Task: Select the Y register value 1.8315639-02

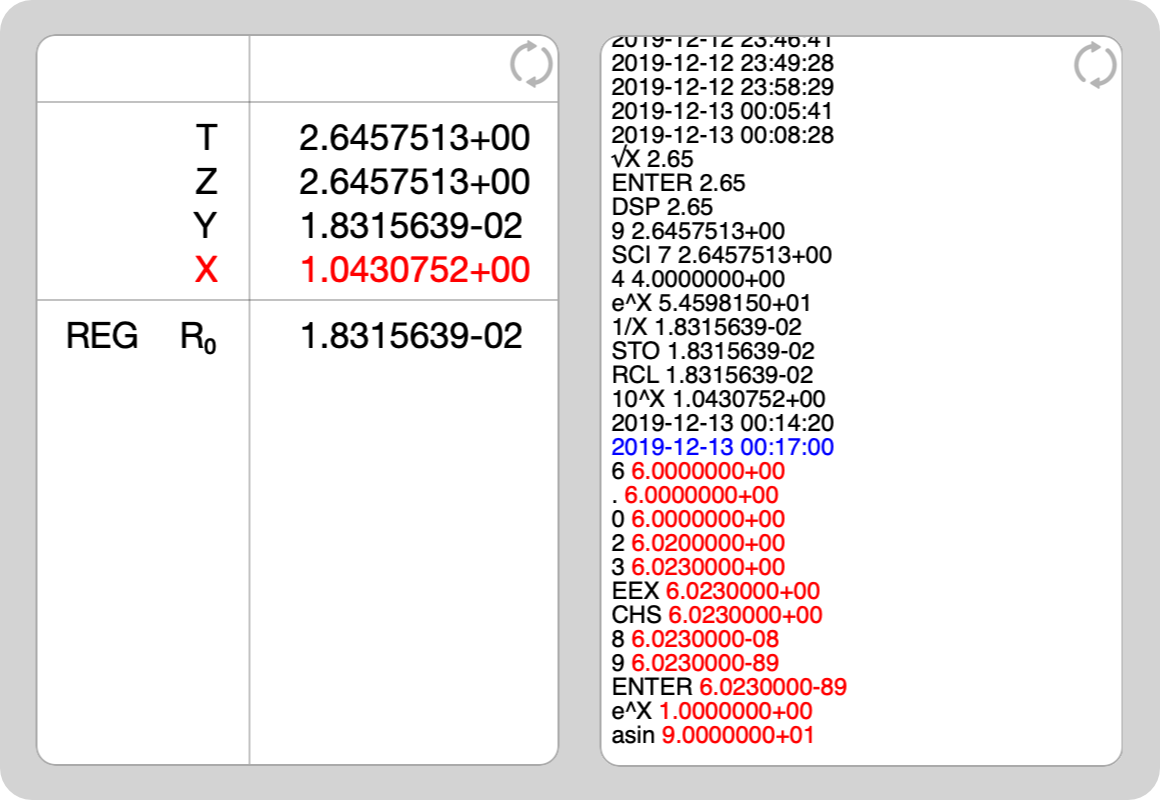Action: tap(411, 226)
